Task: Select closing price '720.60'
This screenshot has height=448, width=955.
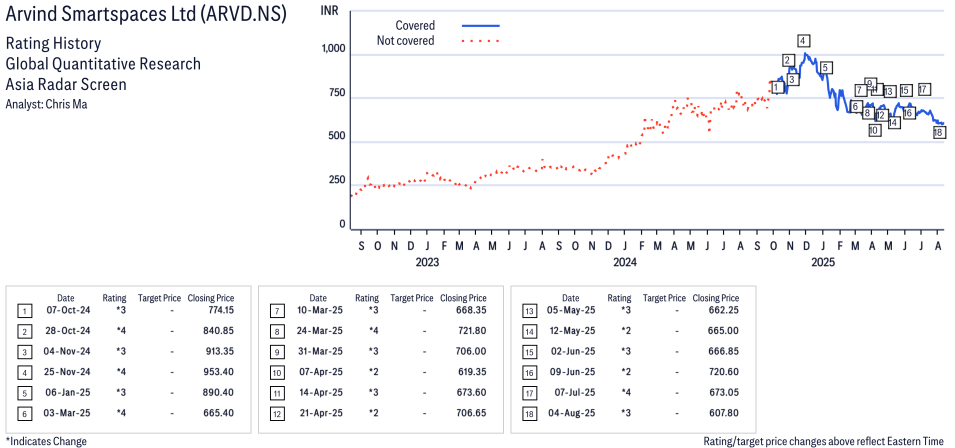Action: click(725, 373)
